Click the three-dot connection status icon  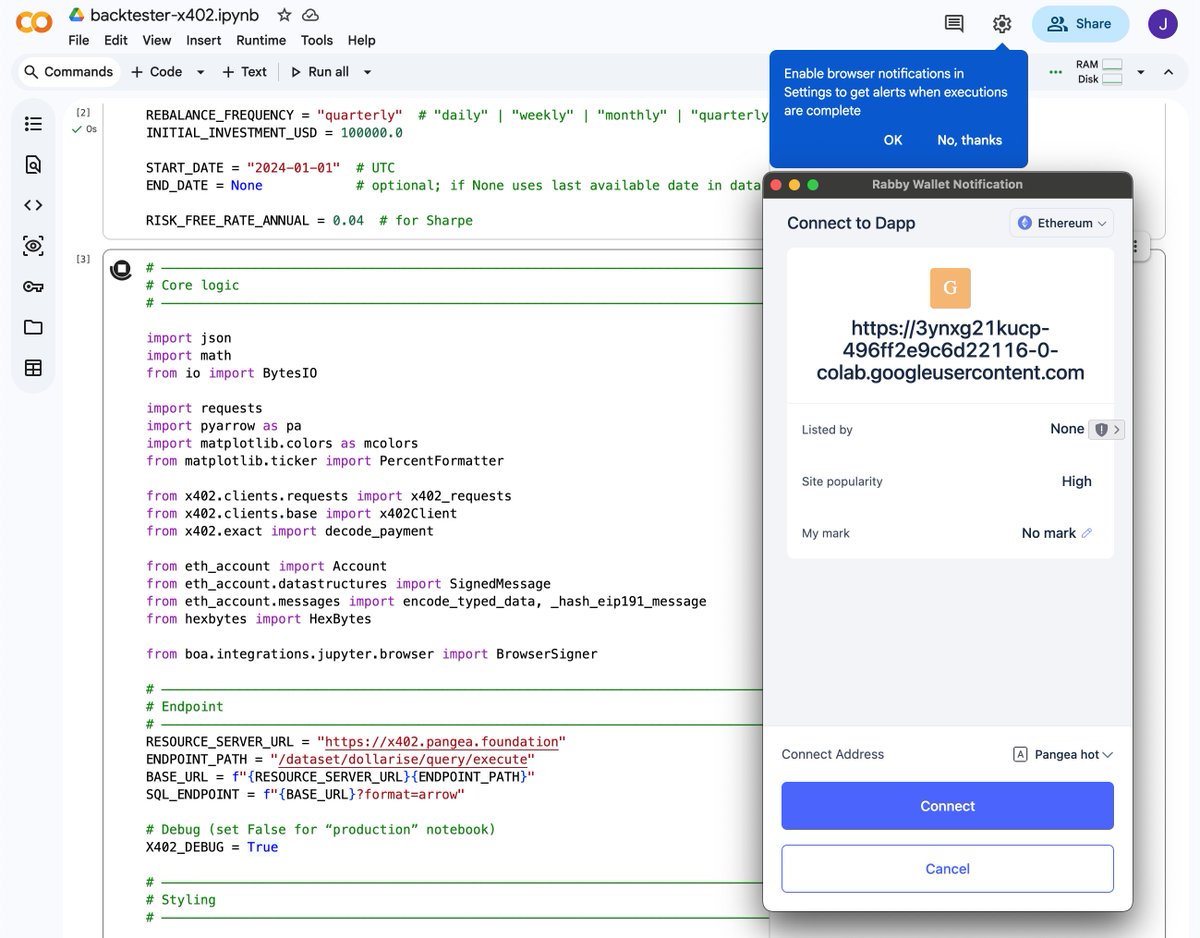pos(1056,72)
